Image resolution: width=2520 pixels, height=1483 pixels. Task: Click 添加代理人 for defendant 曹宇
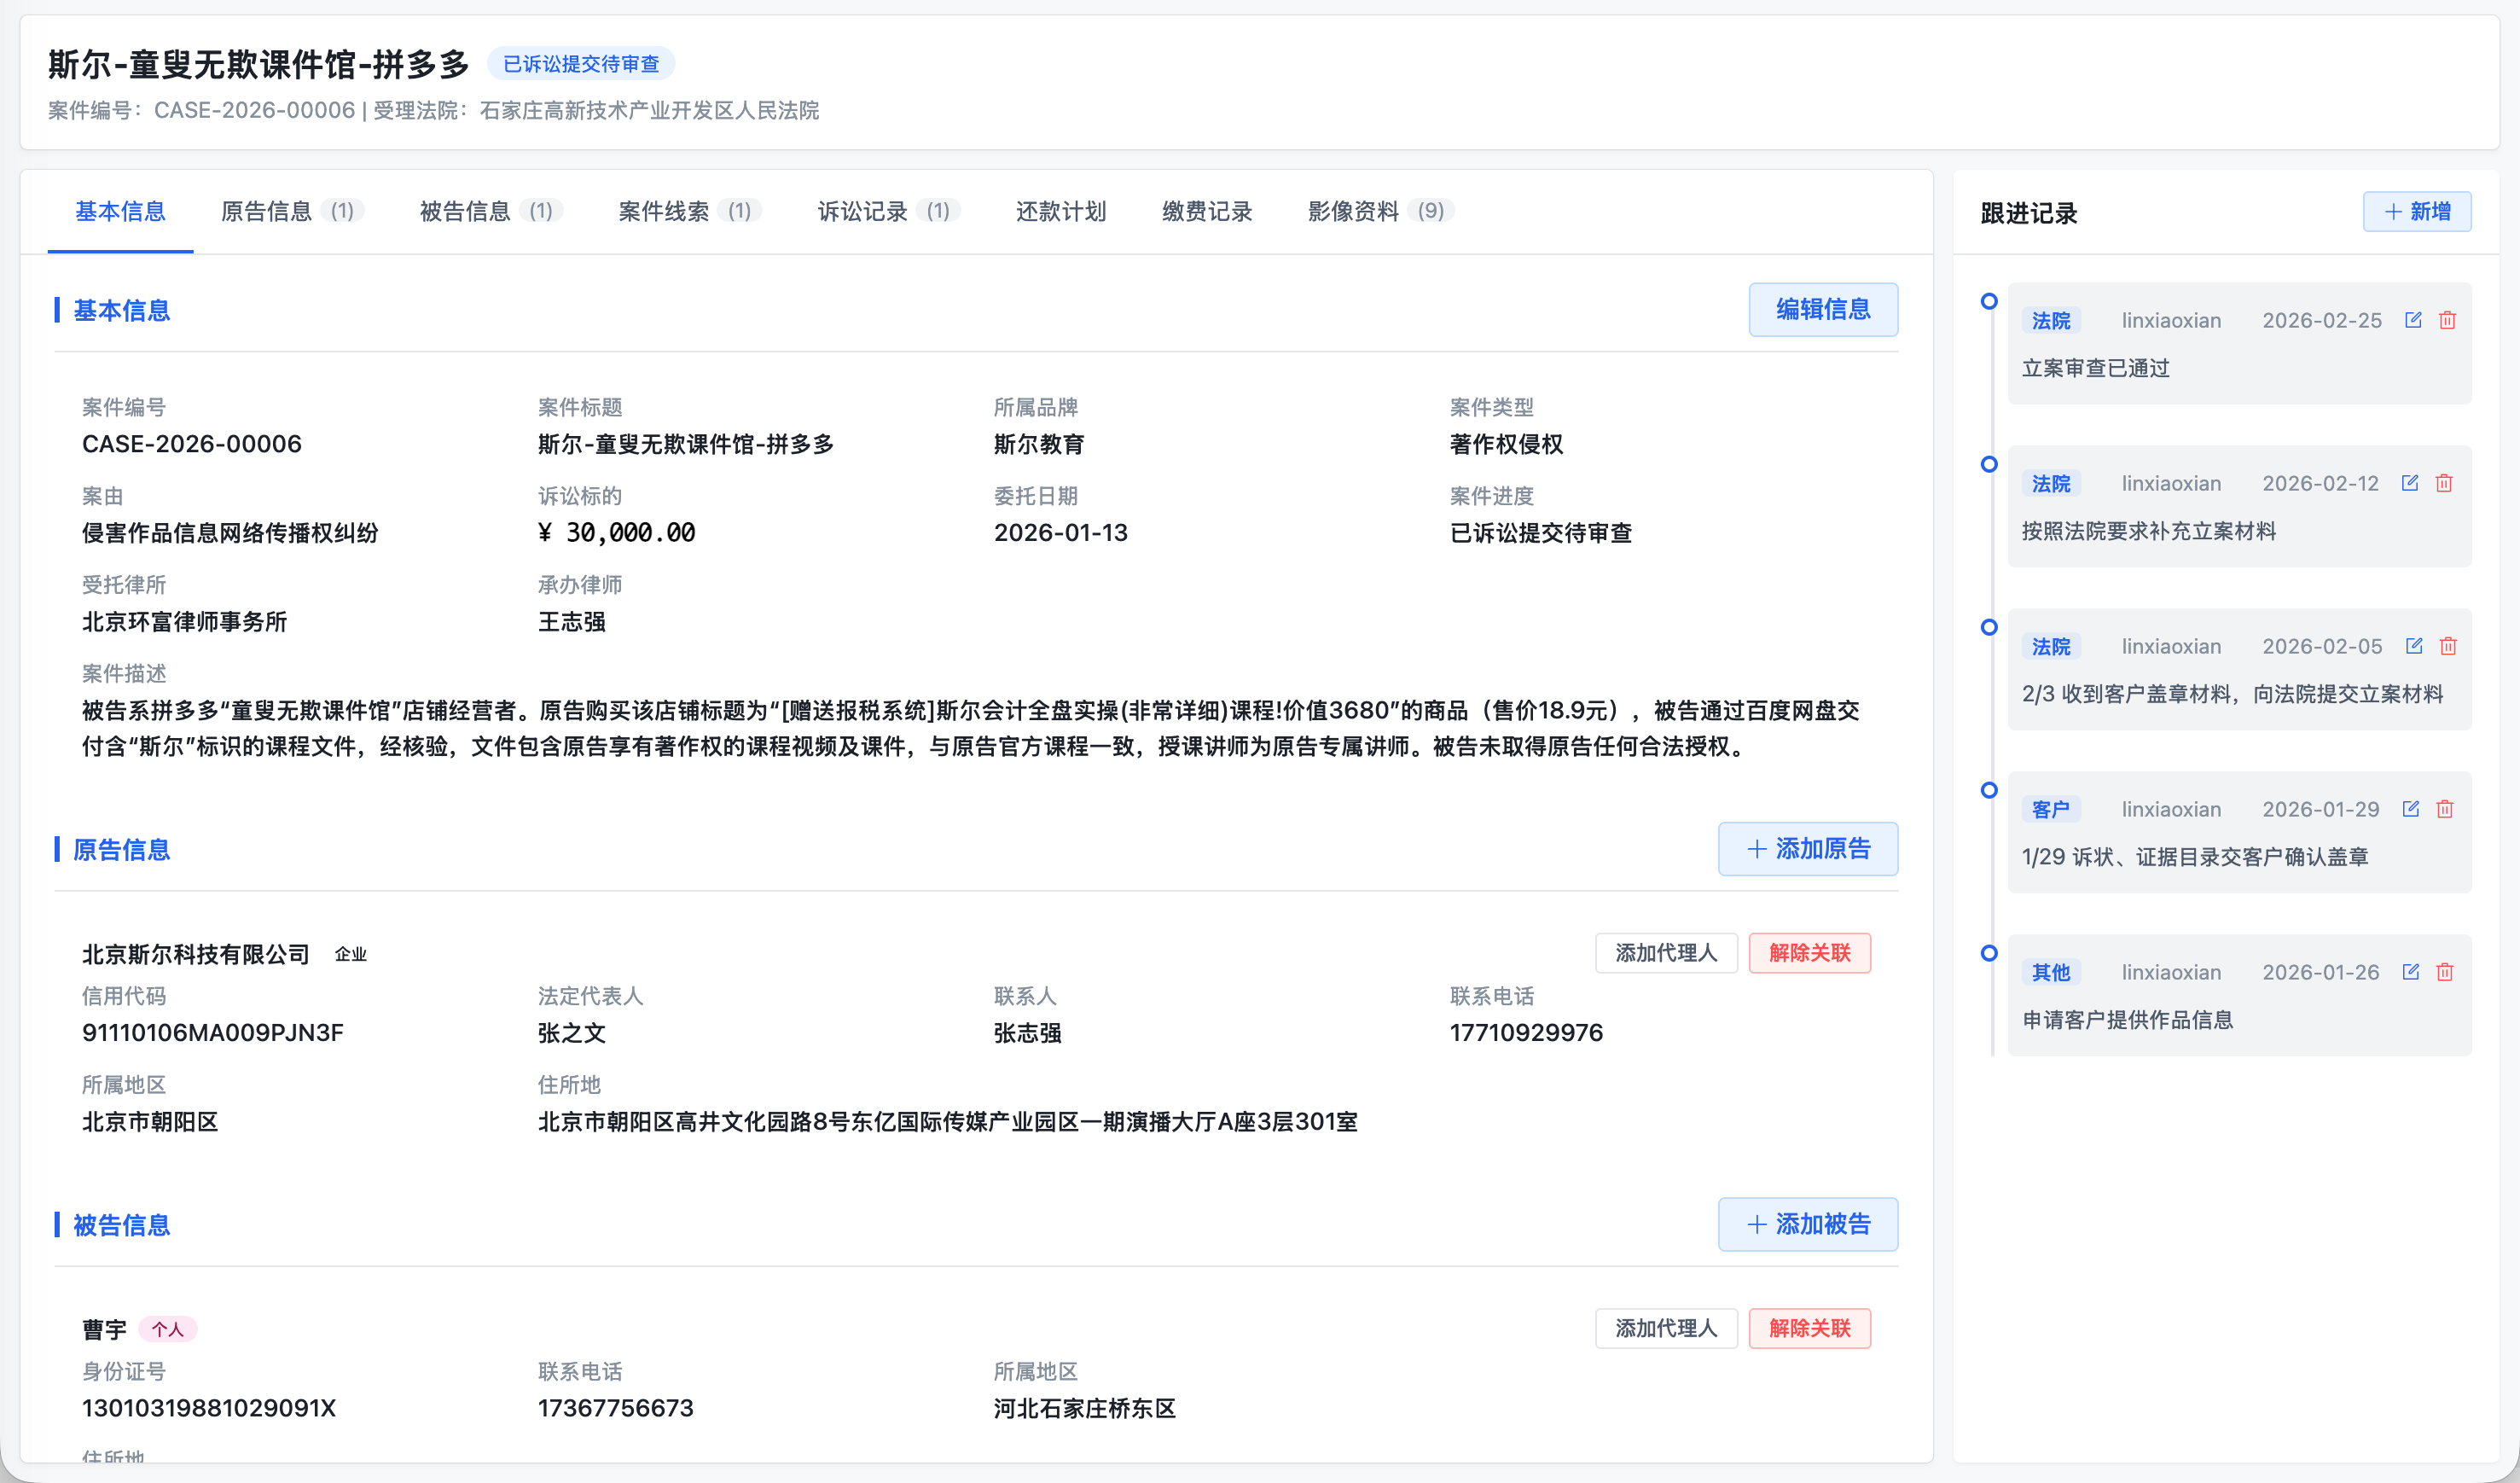click(x=1666, y=1328)
